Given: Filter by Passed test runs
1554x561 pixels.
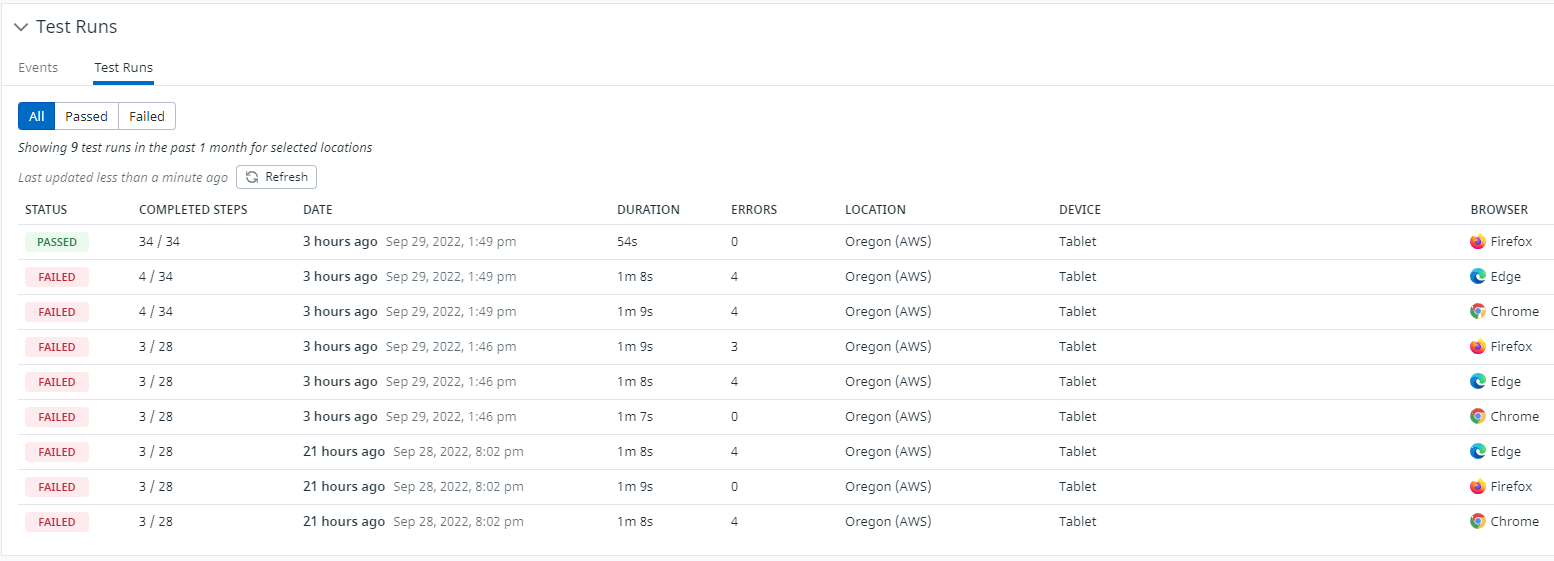Looking at the screenshot, I should click(x=86, y=116).
